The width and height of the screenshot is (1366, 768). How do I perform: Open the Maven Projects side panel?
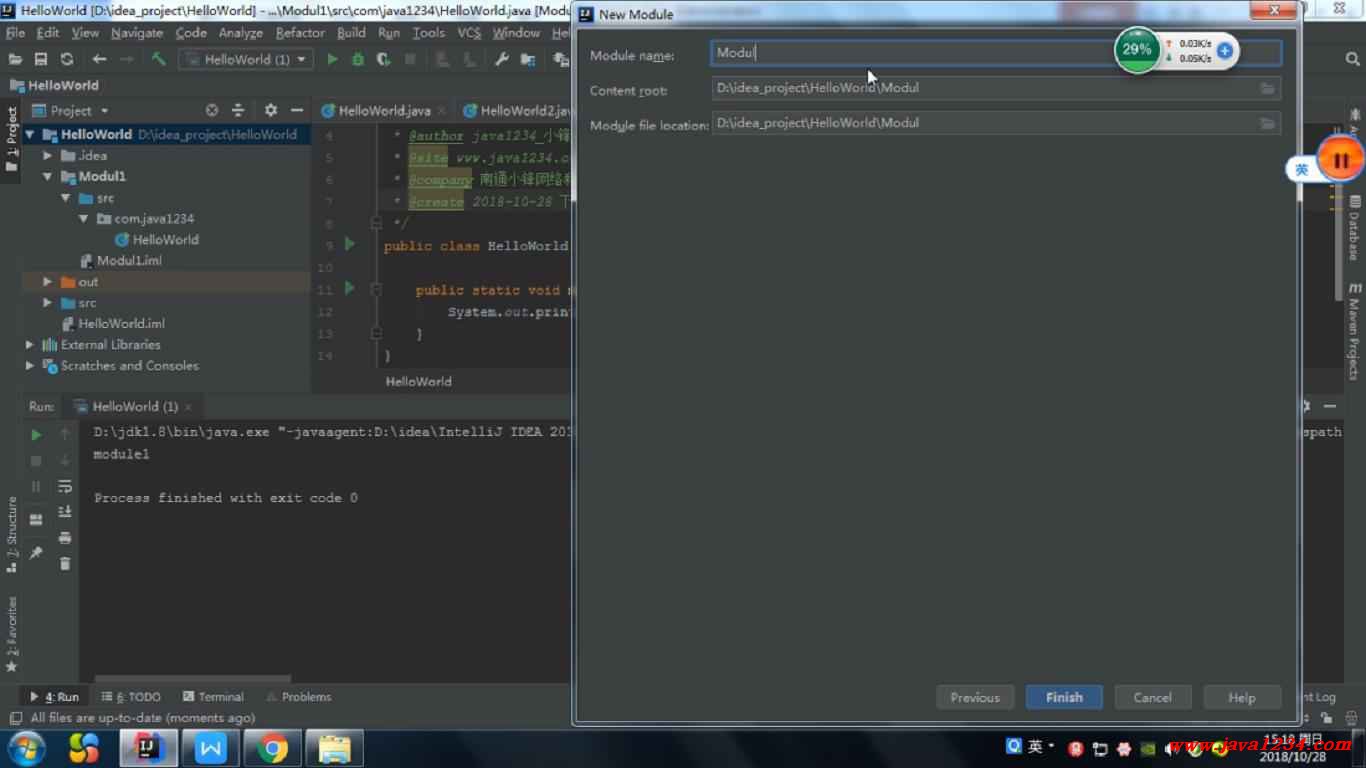(x=1353, y=330)
